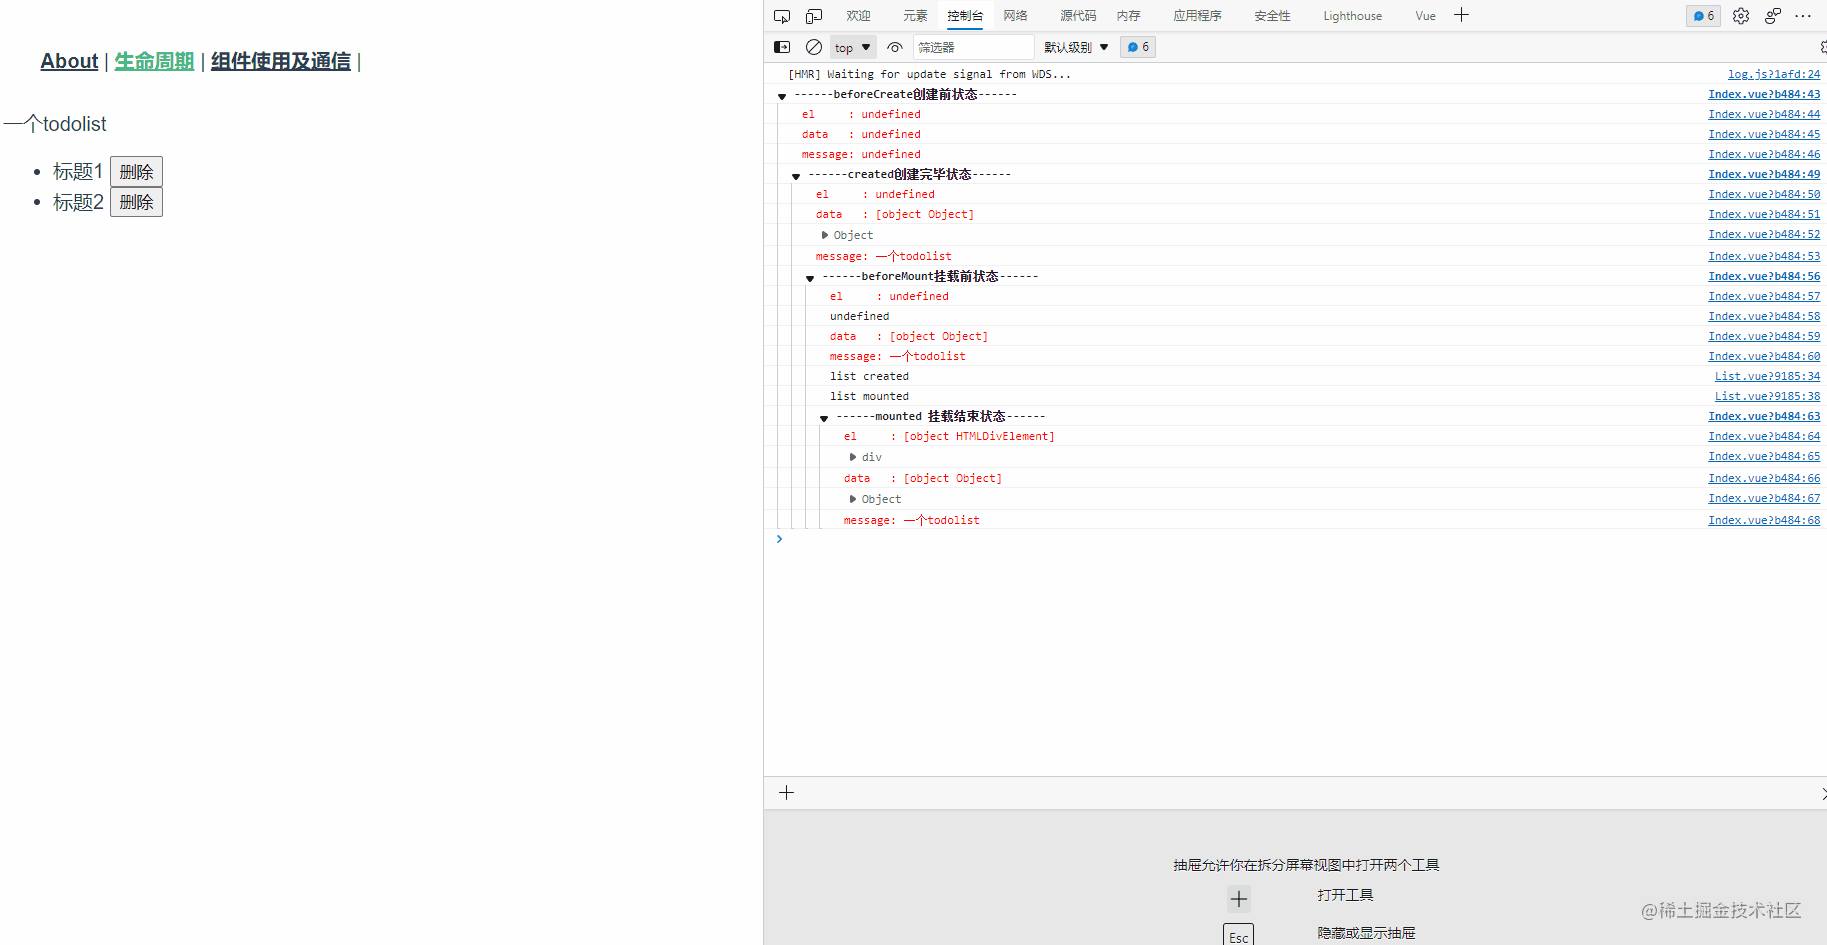Open source link Index.vue?b484:49
Viewport: 1827px width, 945px height.
(x=1764, y=174)
